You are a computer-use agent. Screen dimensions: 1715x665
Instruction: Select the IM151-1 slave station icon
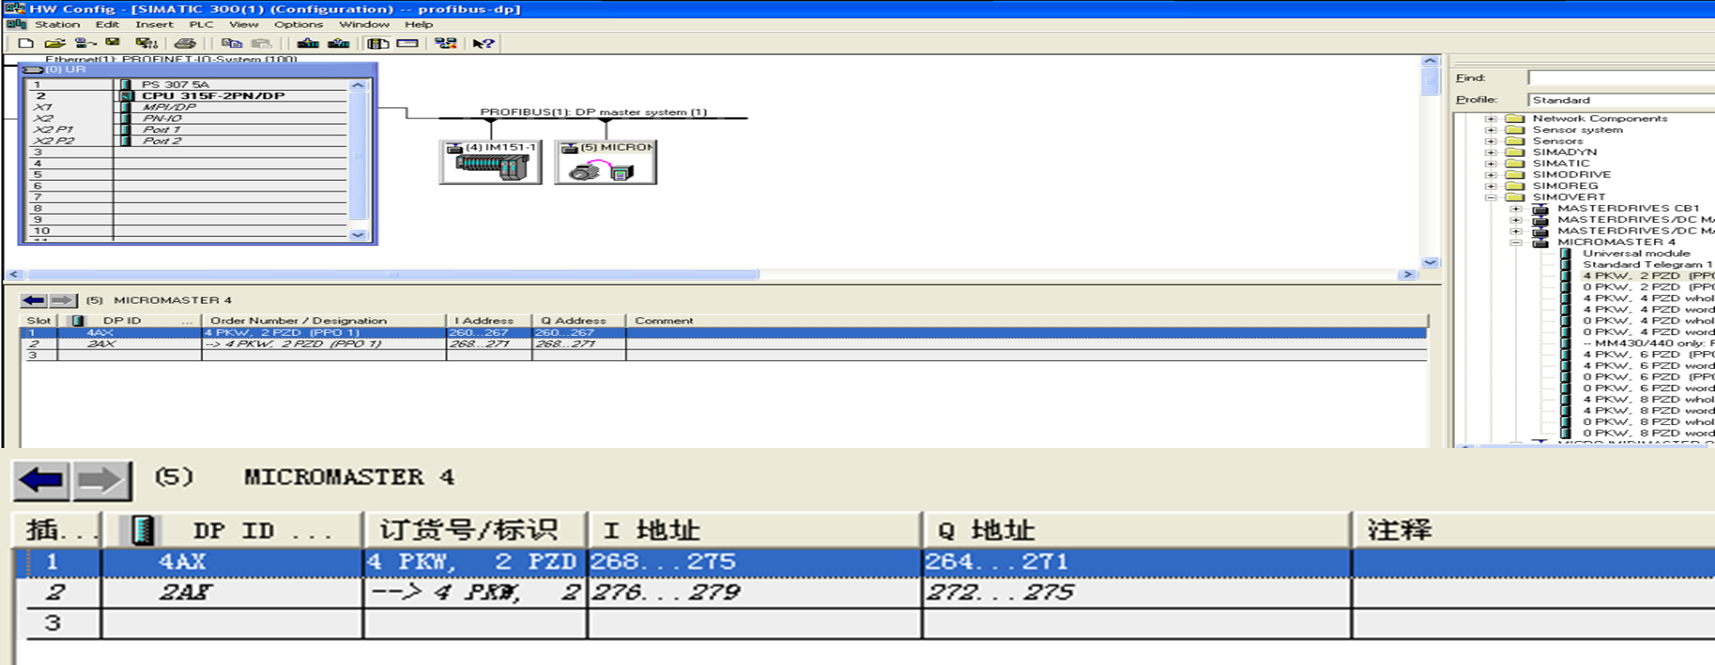491,162
